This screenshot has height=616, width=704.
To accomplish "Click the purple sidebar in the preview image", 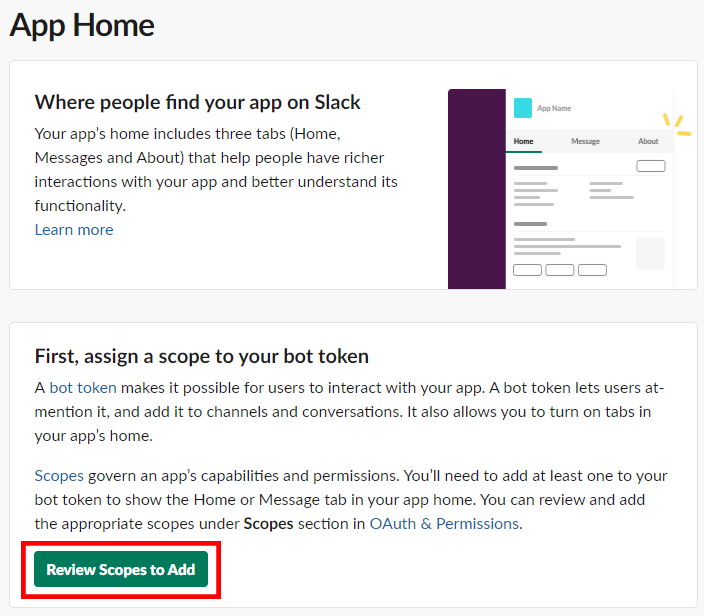I will [x=476, y=190].
